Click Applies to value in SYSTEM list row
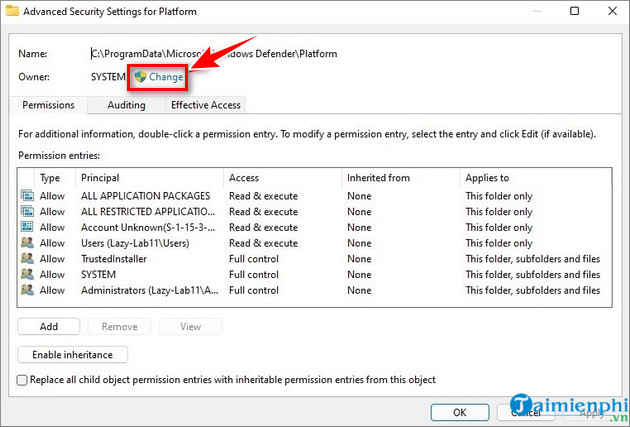Screen dimensions: 630x427 click(x=533, y=274)
